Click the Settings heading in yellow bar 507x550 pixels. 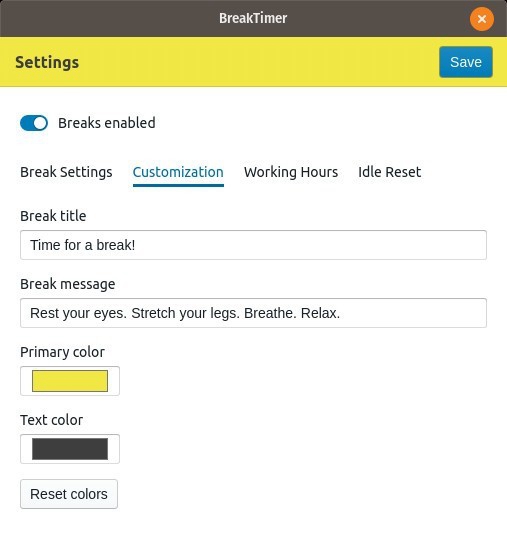coord(47,62)
